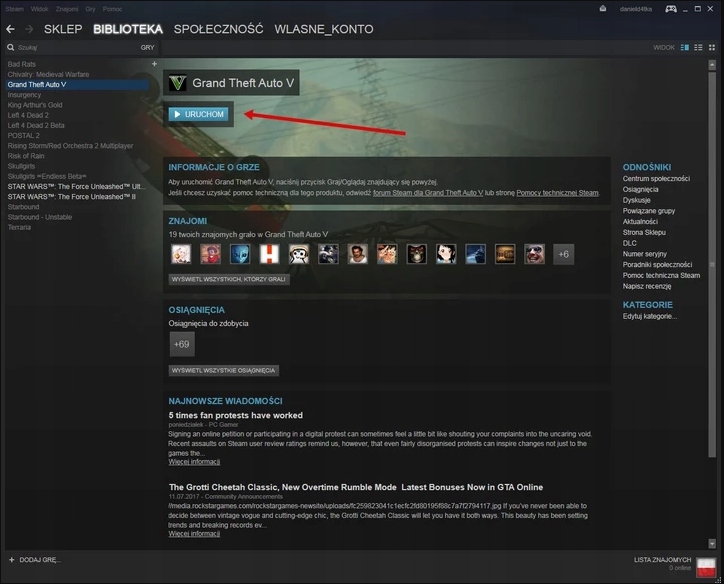Image resolution: width=724 pixels, height=584 pixels.
Task: Open Strona Sklepu link
Action: (x=644, y=232)
